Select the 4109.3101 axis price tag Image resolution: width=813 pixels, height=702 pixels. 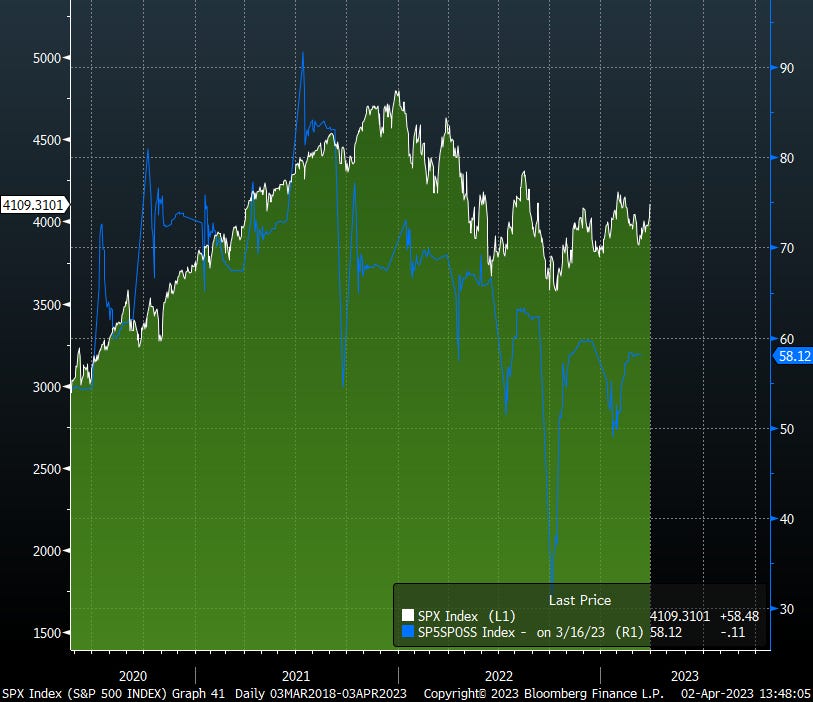[35, 203]
